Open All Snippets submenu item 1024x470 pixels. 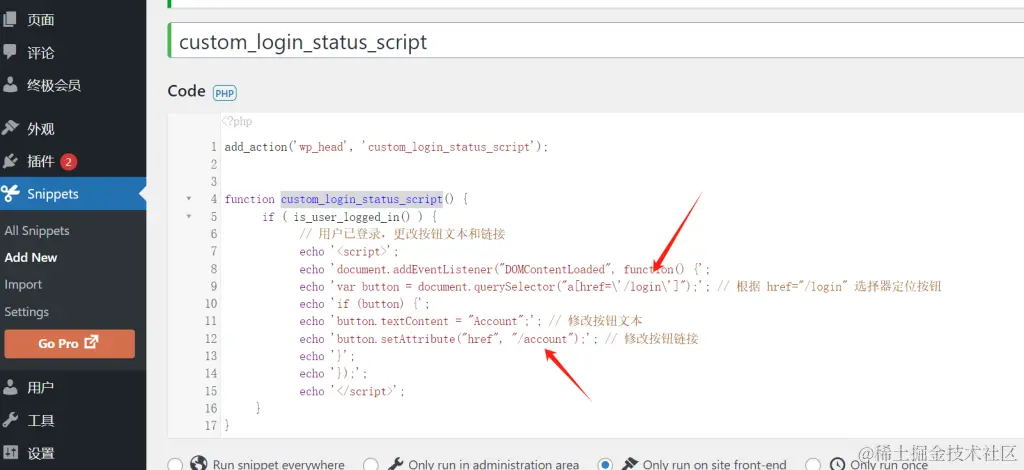(x=37, y=230)
